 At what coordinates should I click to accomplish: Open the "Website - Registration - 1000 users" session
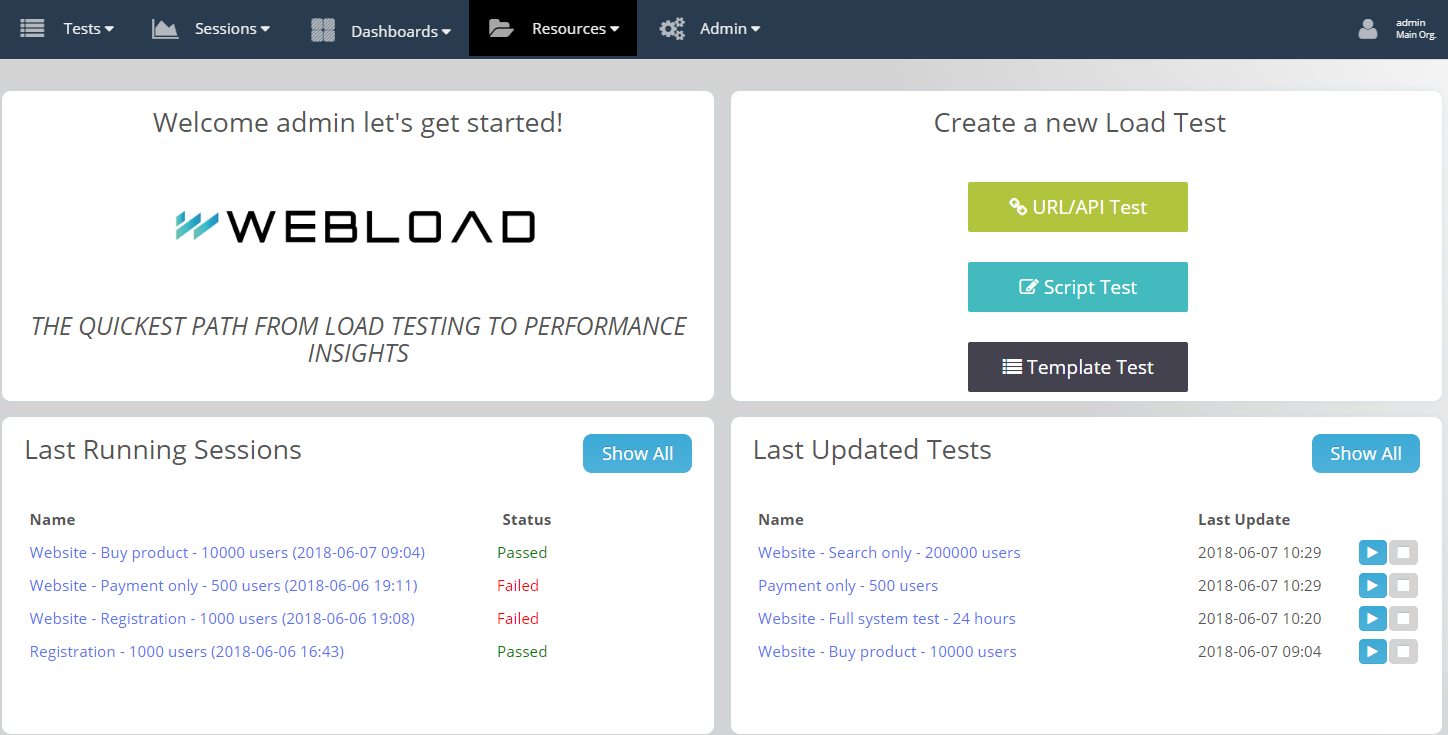pyautogui.click(x=222, y=618)
